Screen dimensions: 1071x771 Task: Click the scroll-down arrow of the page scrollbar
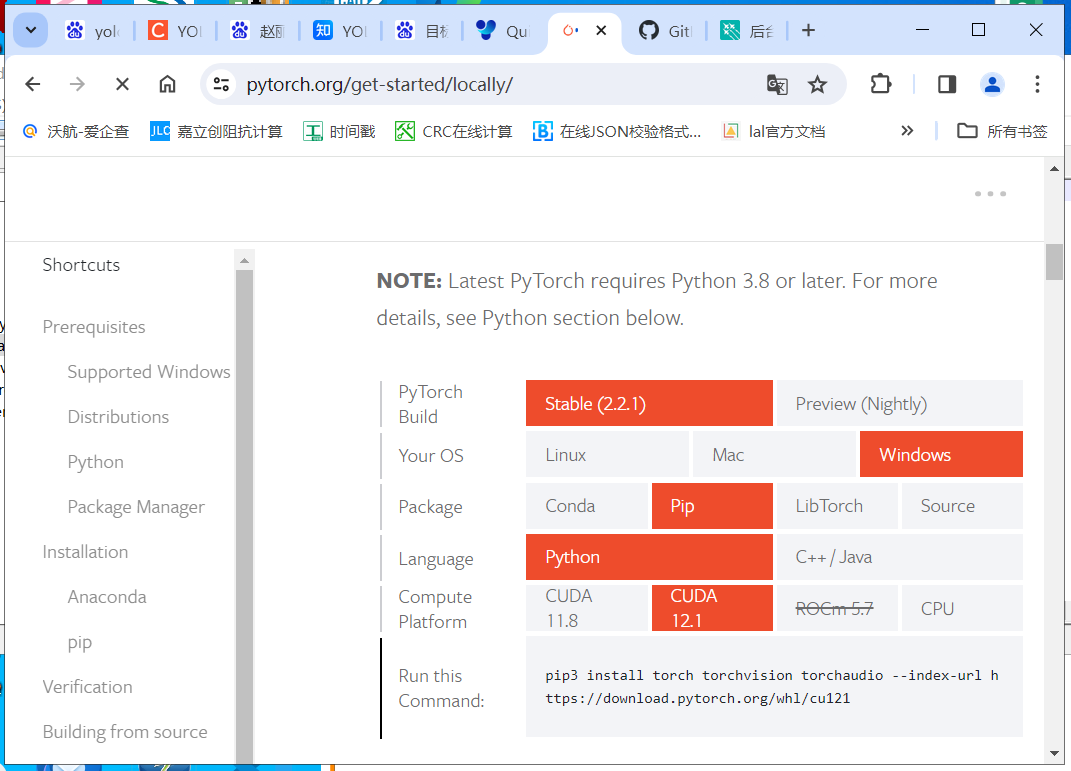pos(1054,753)
